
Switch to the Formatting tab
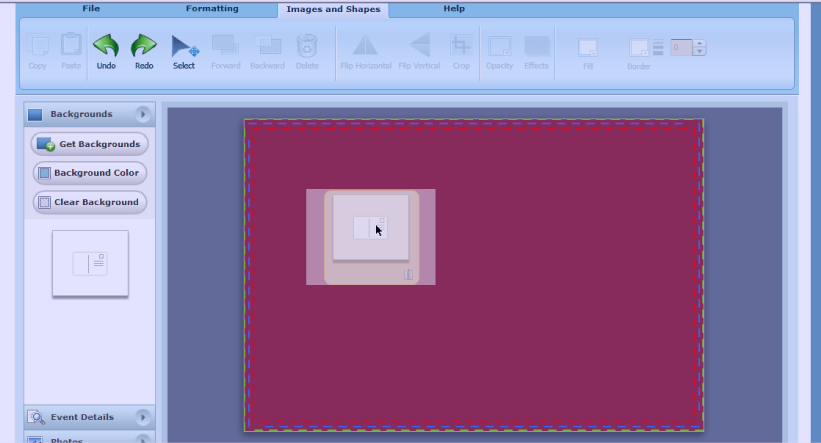click(212, 9)
